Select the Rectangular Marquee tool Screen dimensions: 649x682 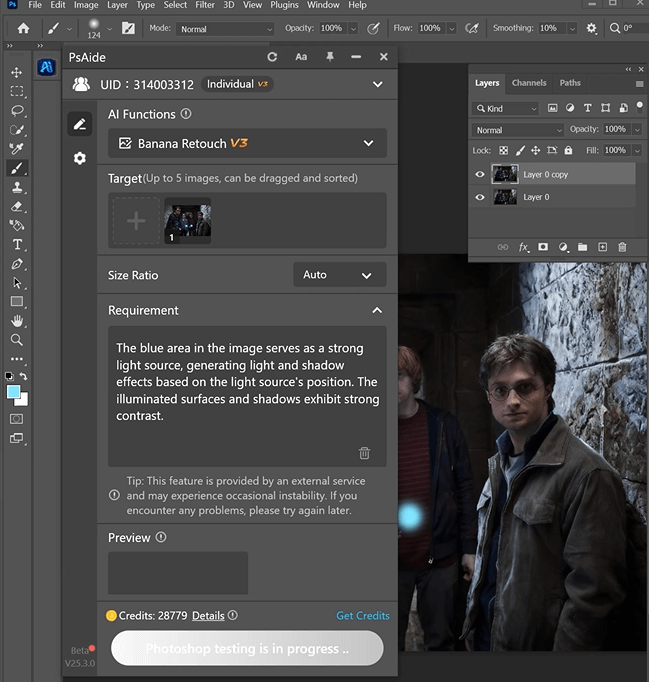17,91
